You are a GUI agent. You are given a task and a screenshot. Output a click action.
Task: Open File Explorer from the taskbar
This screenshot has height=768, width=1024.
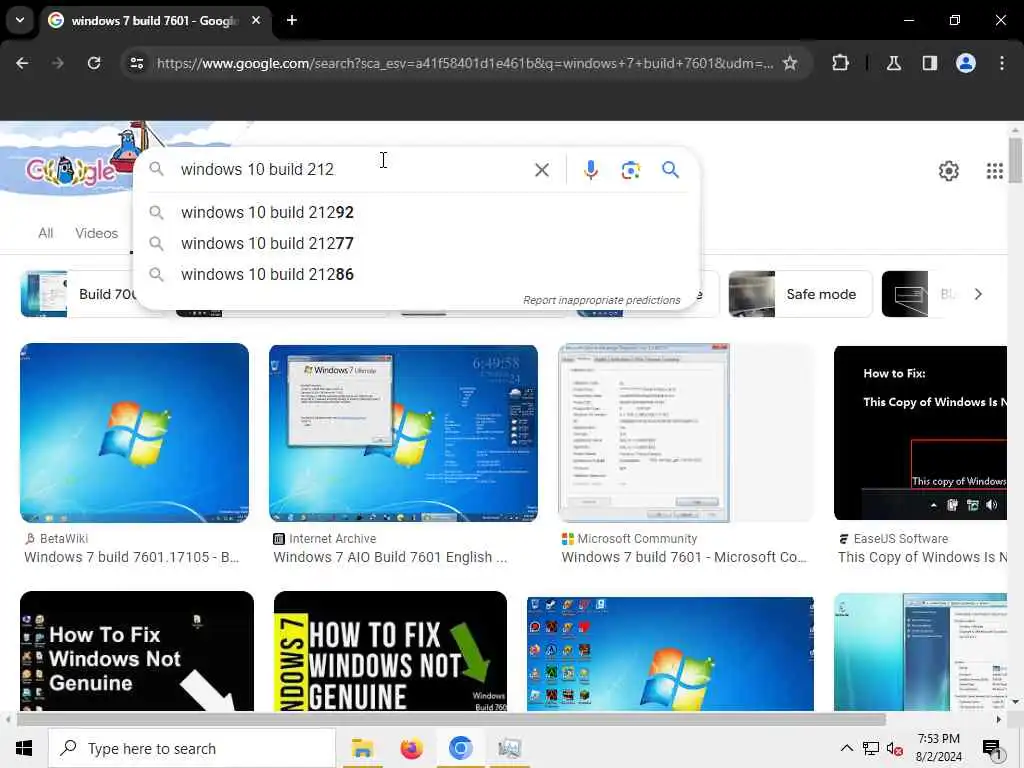click(362, 748)
